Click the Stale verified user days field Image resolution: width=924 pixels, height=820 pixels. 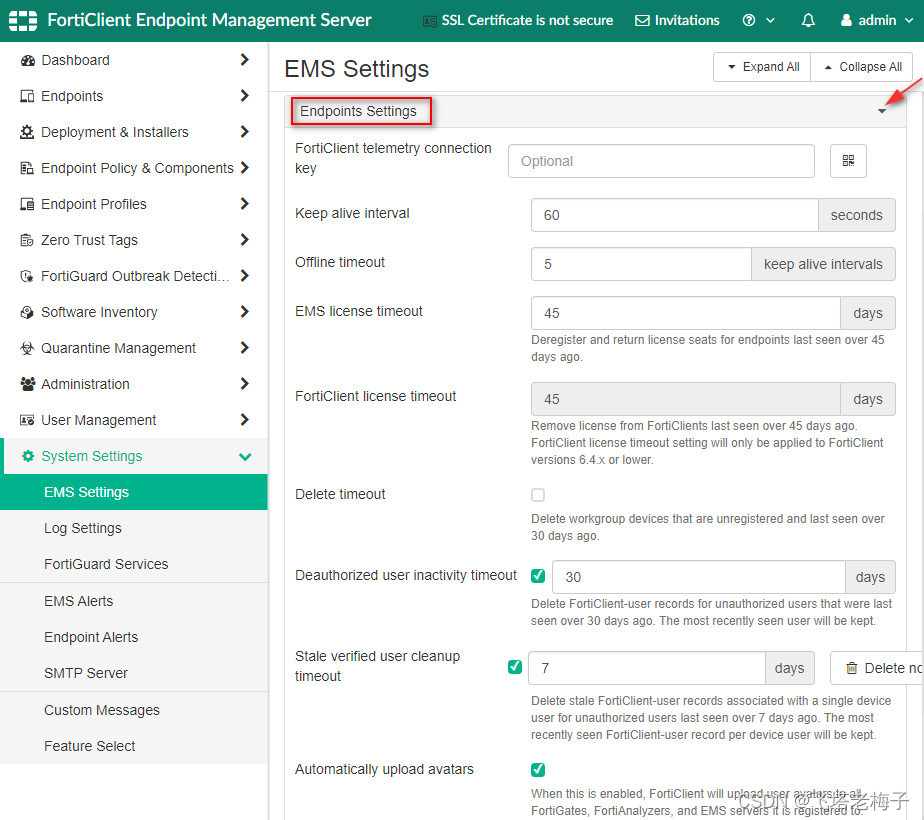pos(647,668)
